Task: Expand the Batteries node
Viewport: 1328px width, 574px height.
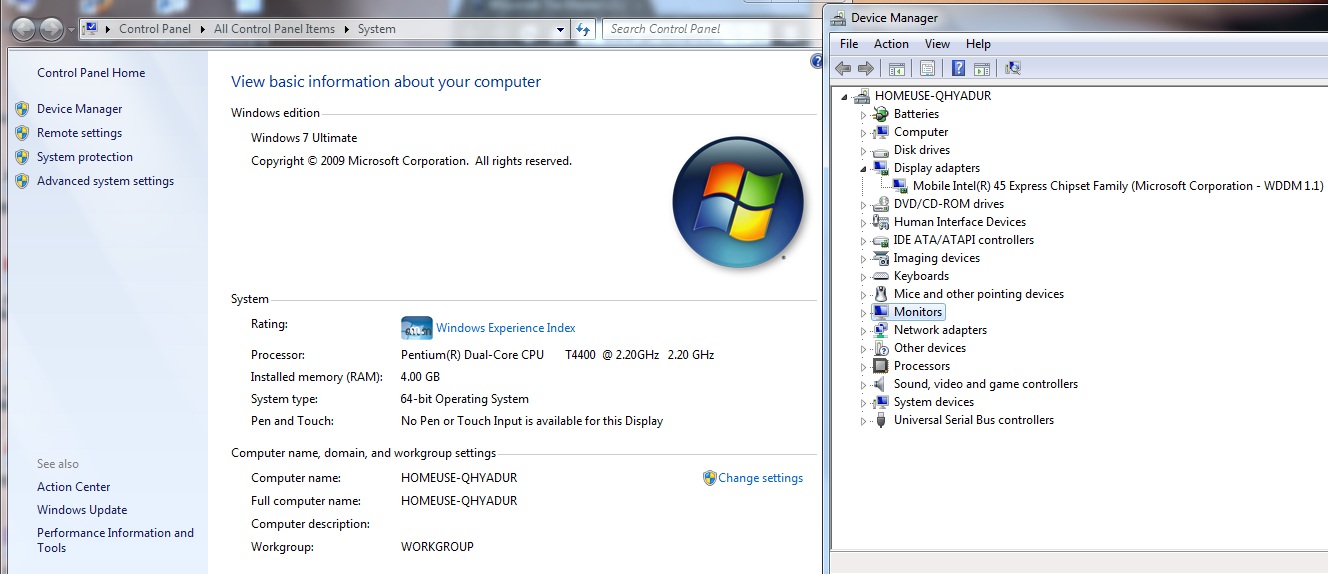Action: (x=863, y=114)
